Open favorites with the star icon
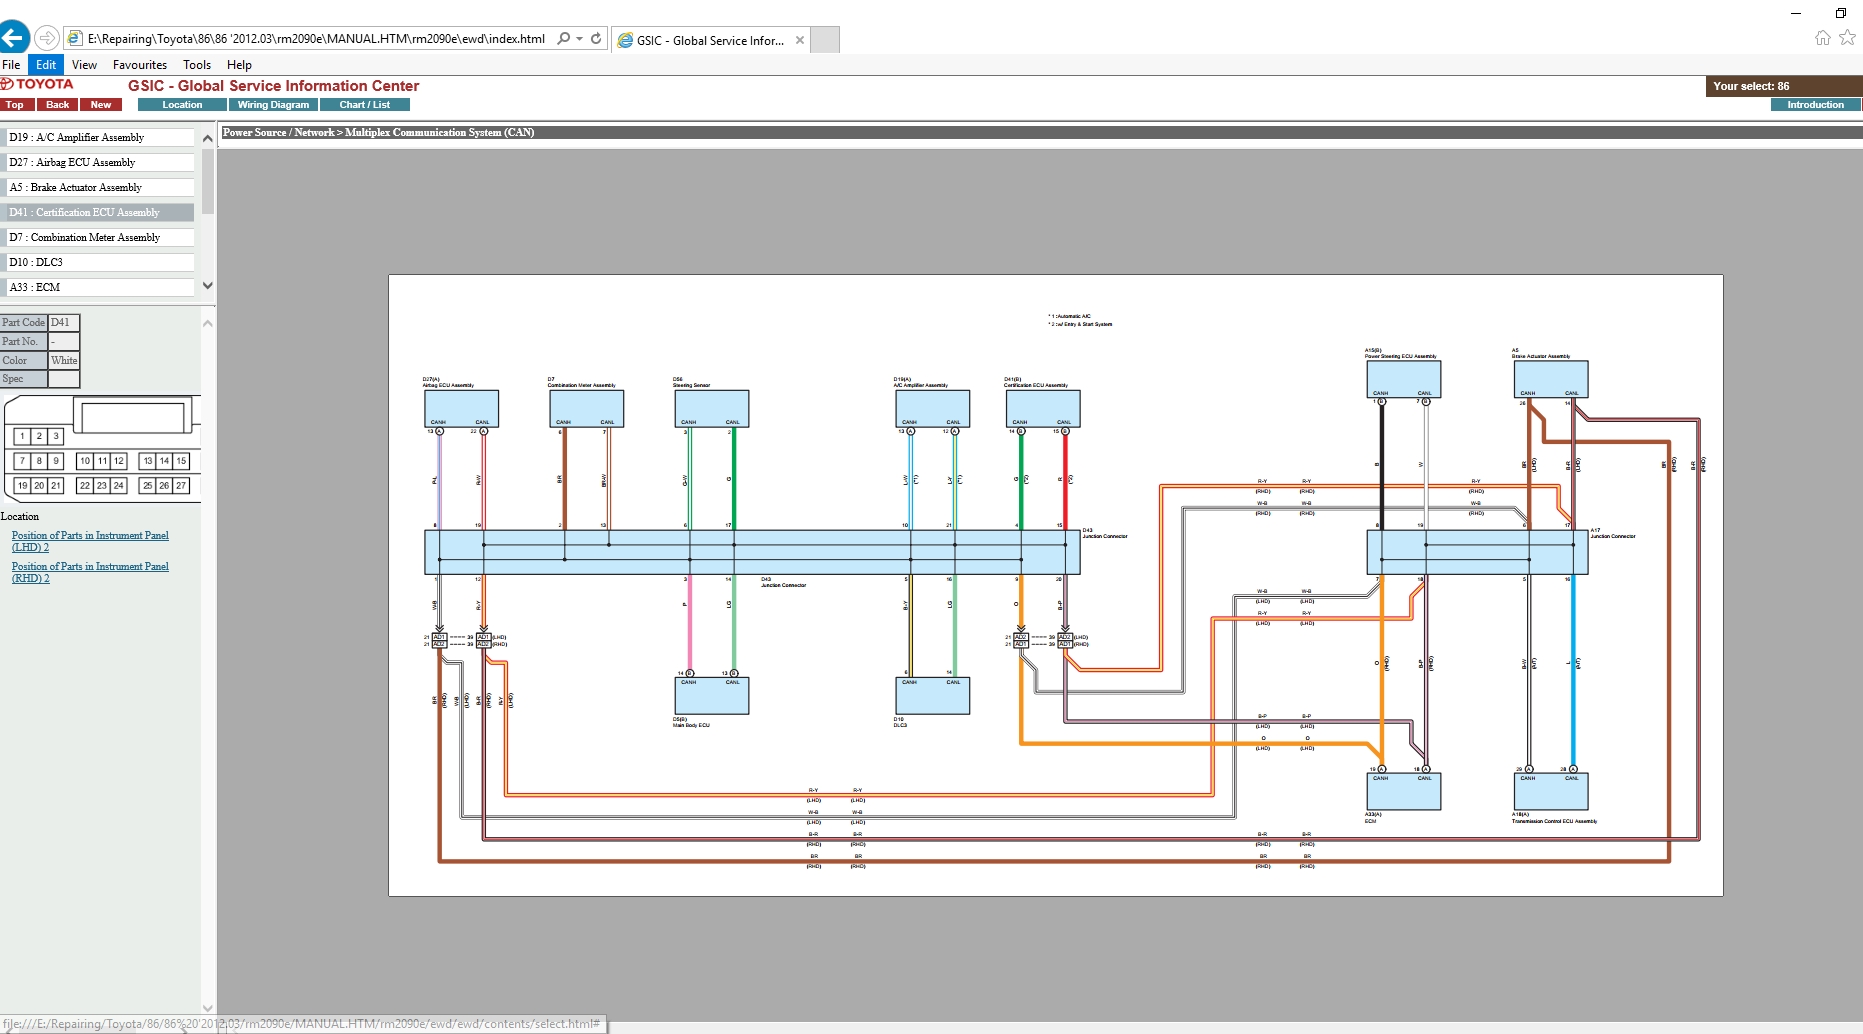The width and height of the screenshot is (1863, 1034). tap(1847, 38)
